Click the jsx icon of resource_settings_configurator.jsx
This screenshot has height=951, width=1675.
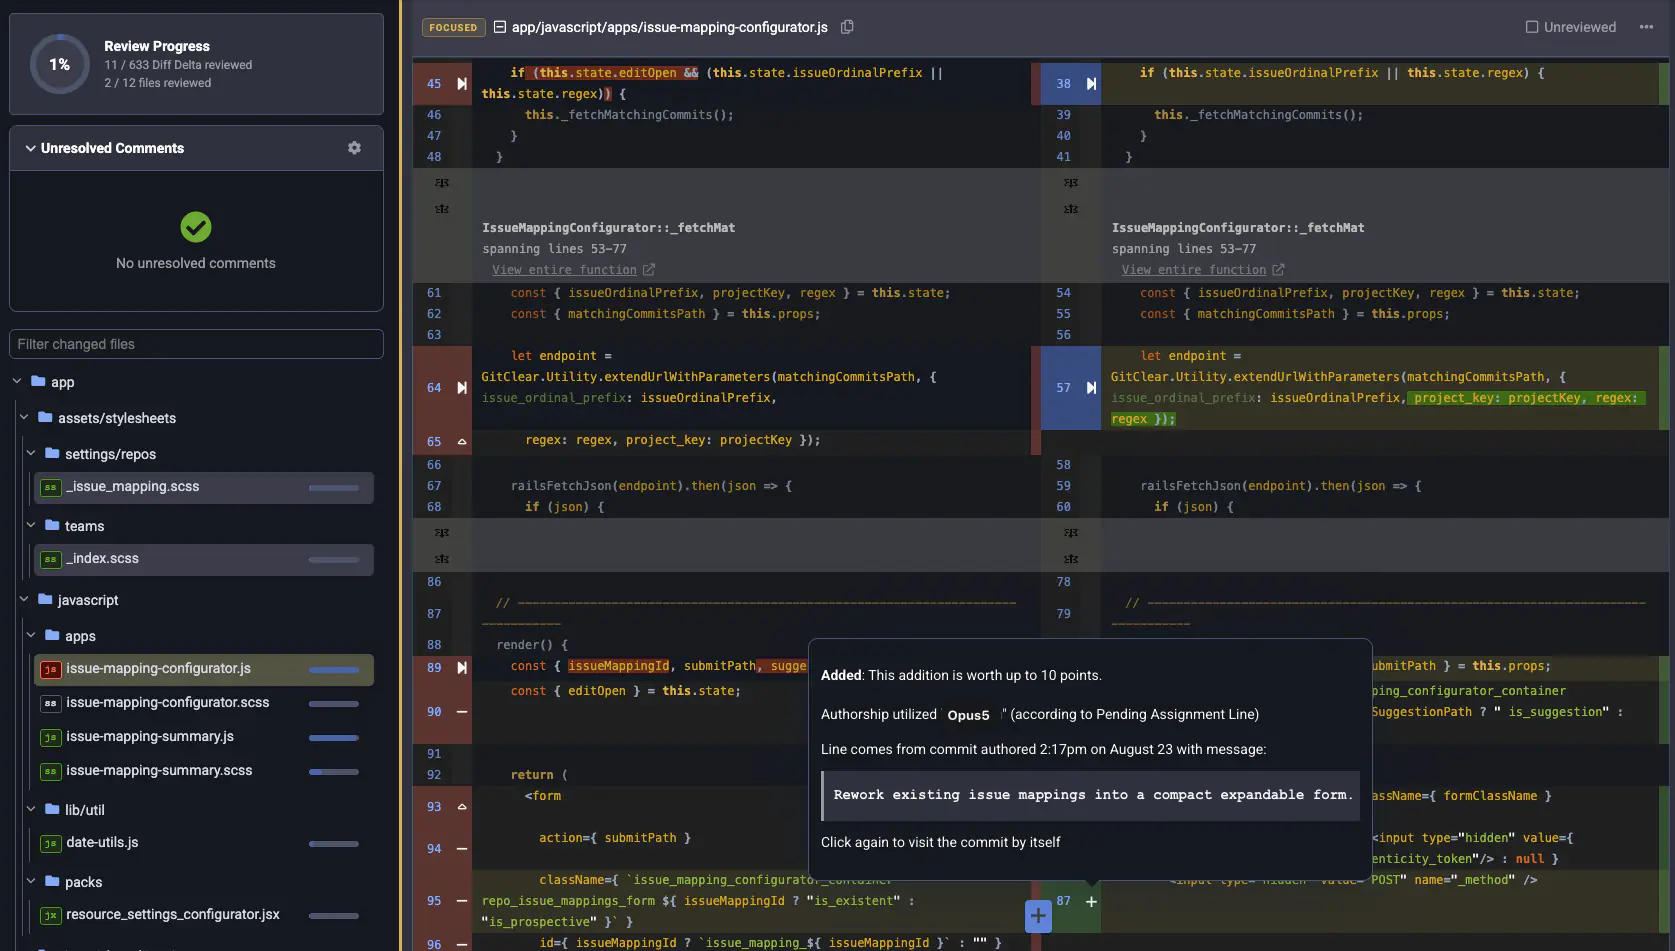[x=50, y=916]
